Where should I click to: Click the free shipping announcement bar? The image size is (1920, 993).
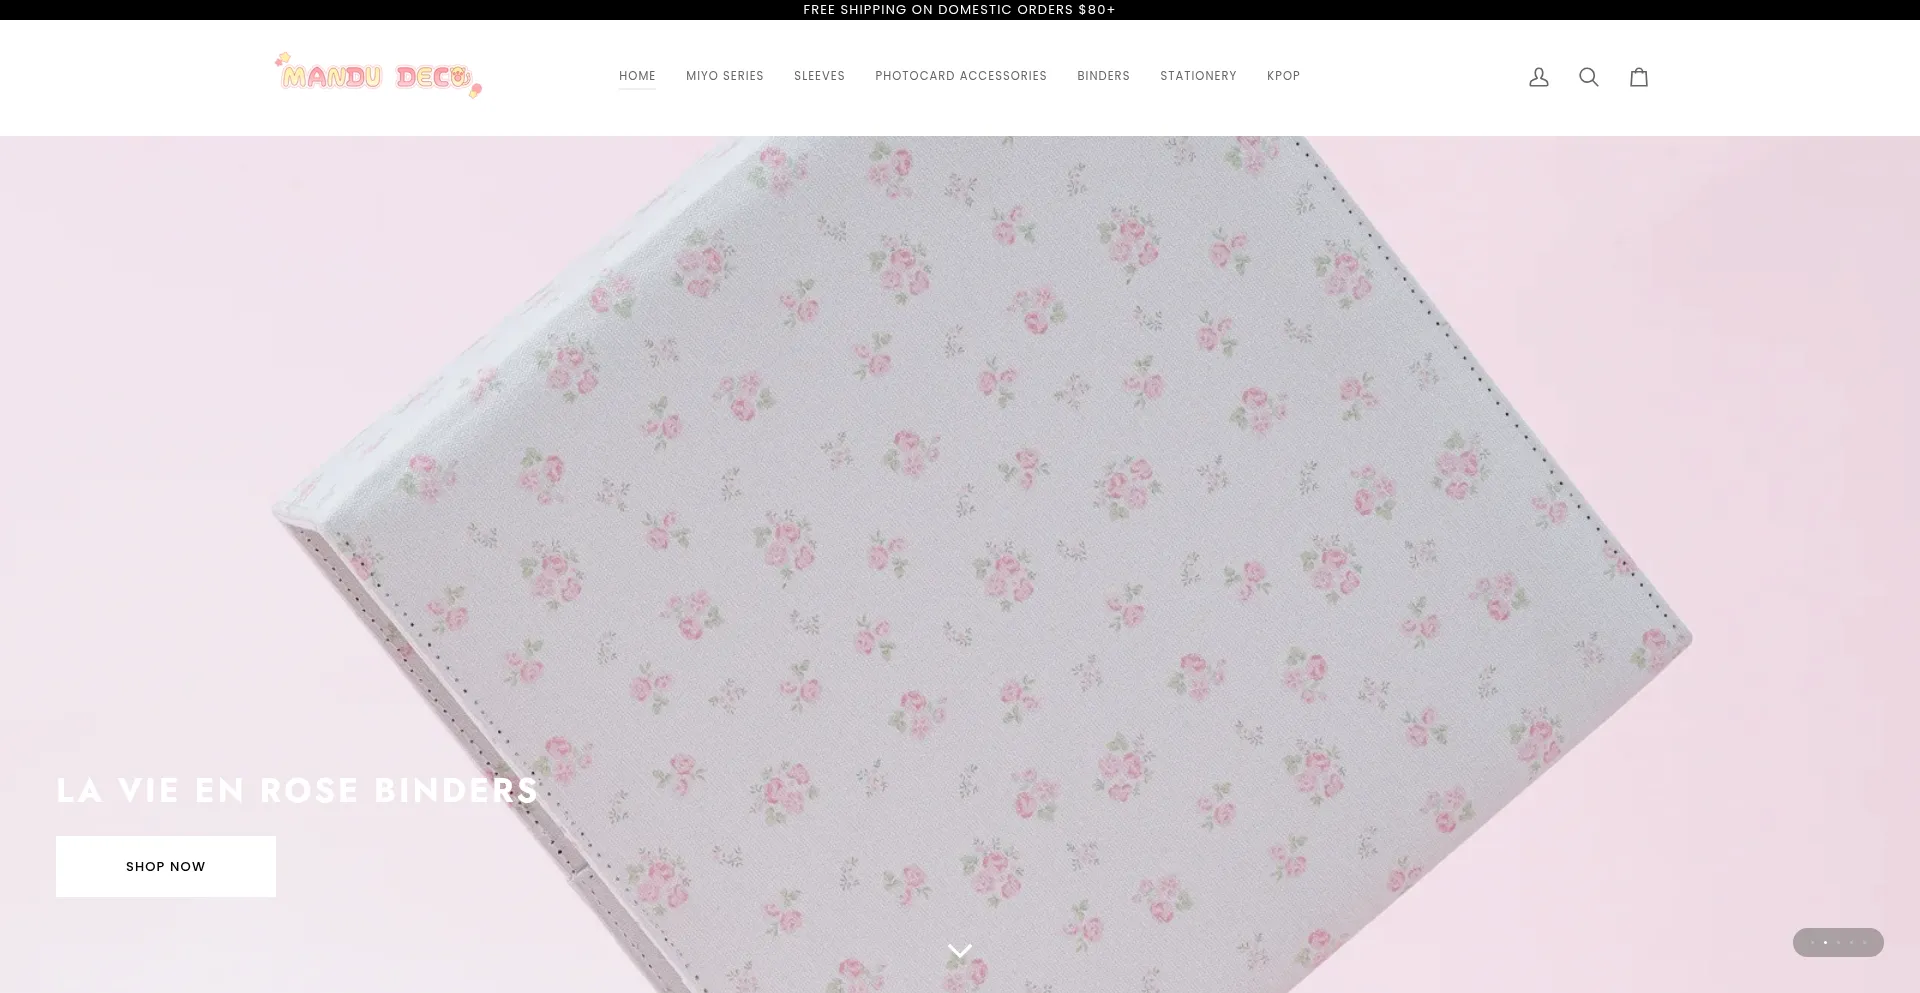coord(959,10)
